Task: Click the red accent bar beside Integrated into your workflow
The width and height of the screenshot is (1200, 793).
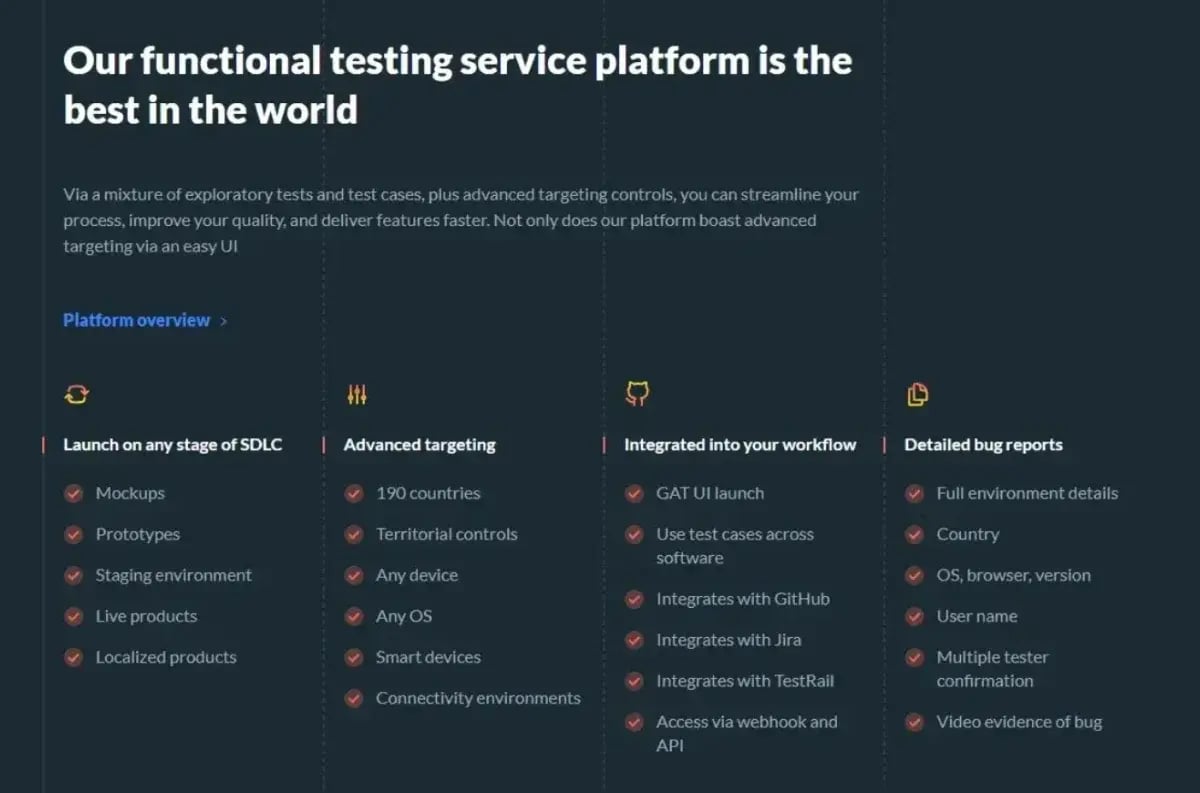Action: (x=605, y=445)
